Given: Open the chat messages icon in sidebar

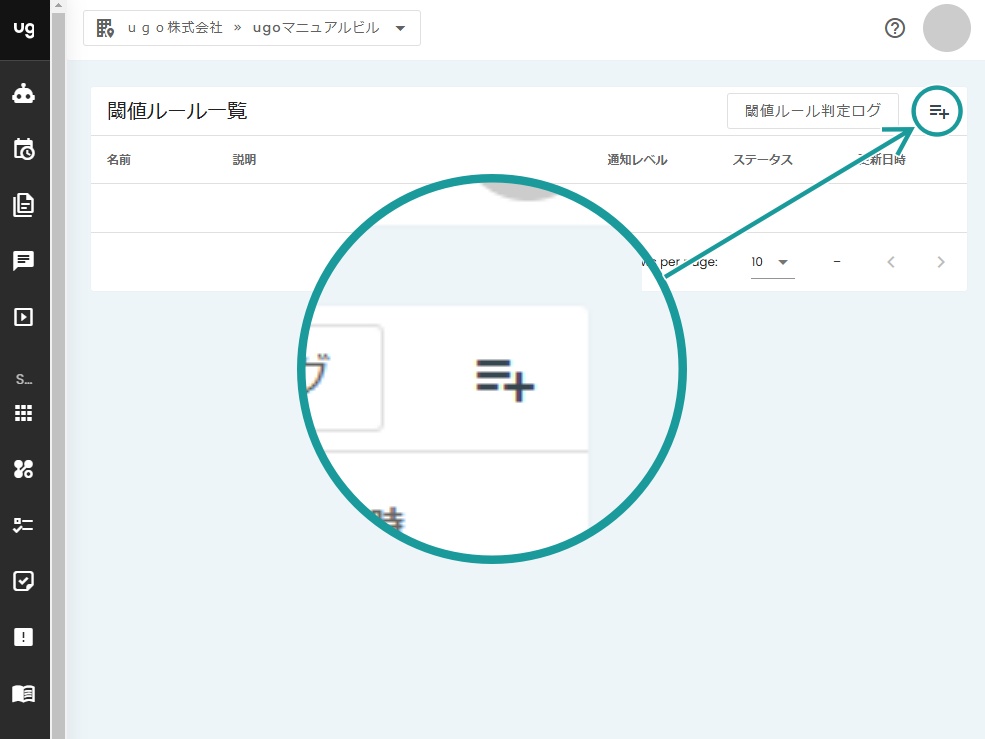Looking at the screenshot, I should [x=24, y=262].
